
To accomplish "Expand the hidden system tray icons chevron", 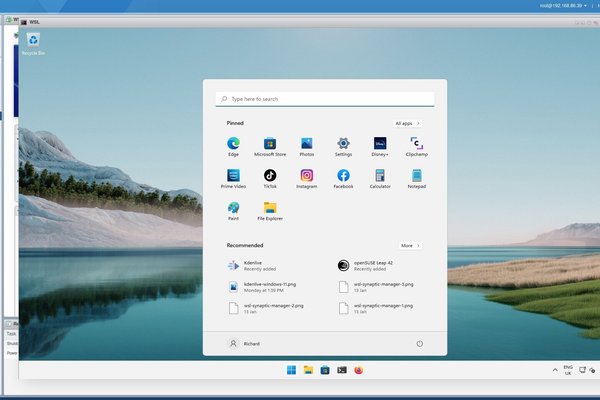I will [x=555, y=370].
